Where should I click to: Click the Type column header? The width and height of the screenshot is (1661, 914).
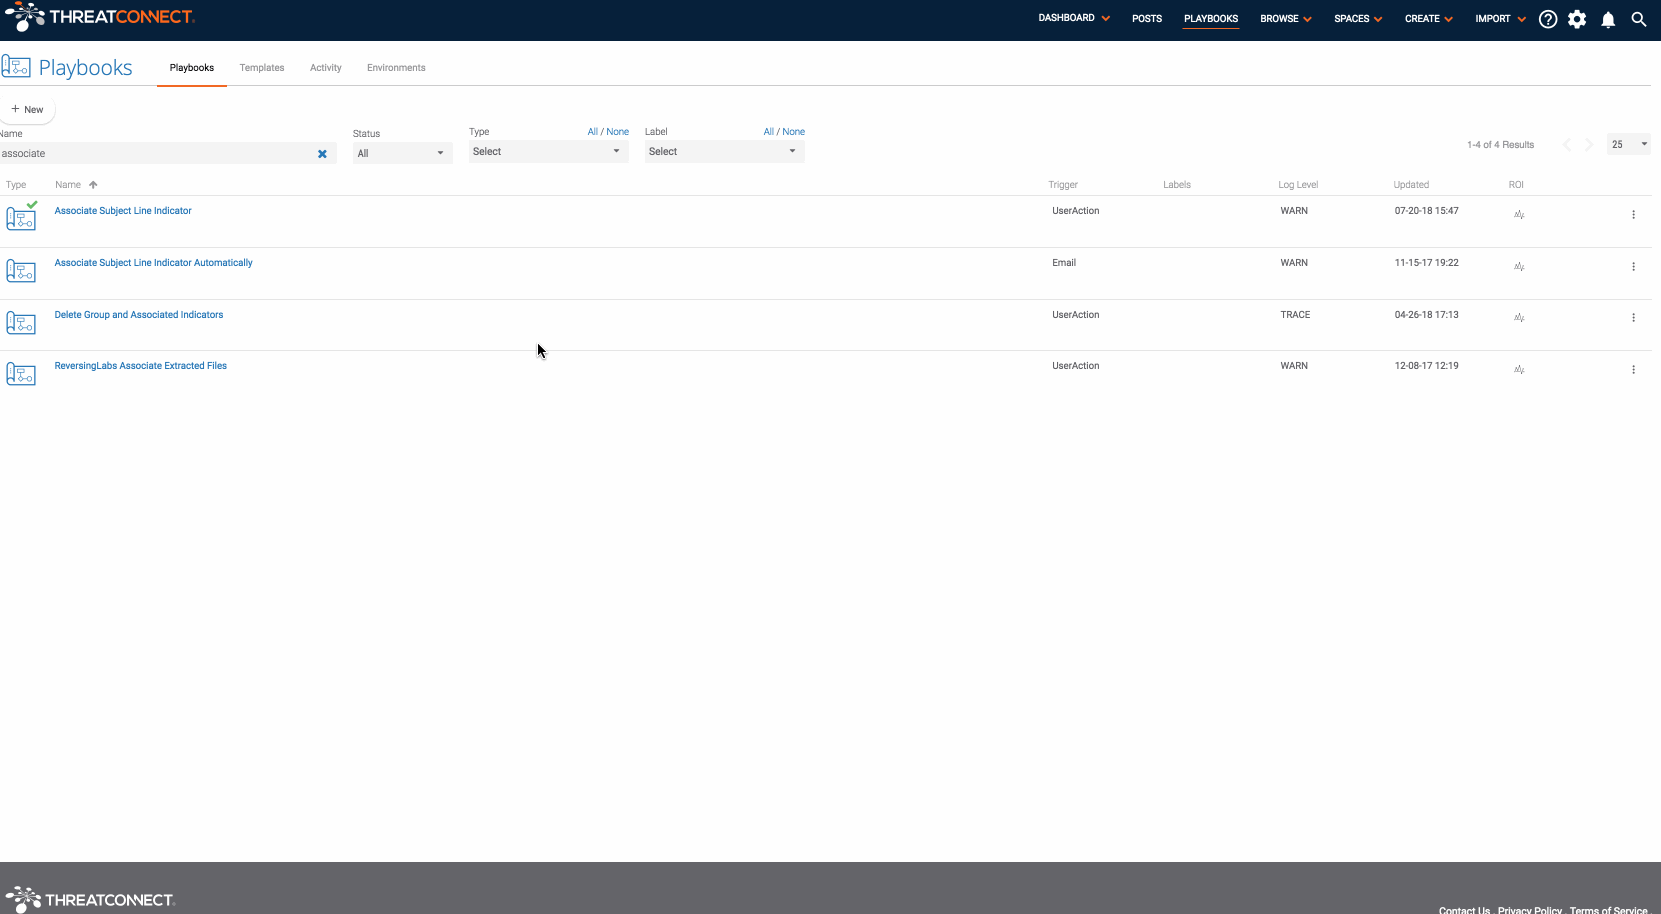coord(16,185)
